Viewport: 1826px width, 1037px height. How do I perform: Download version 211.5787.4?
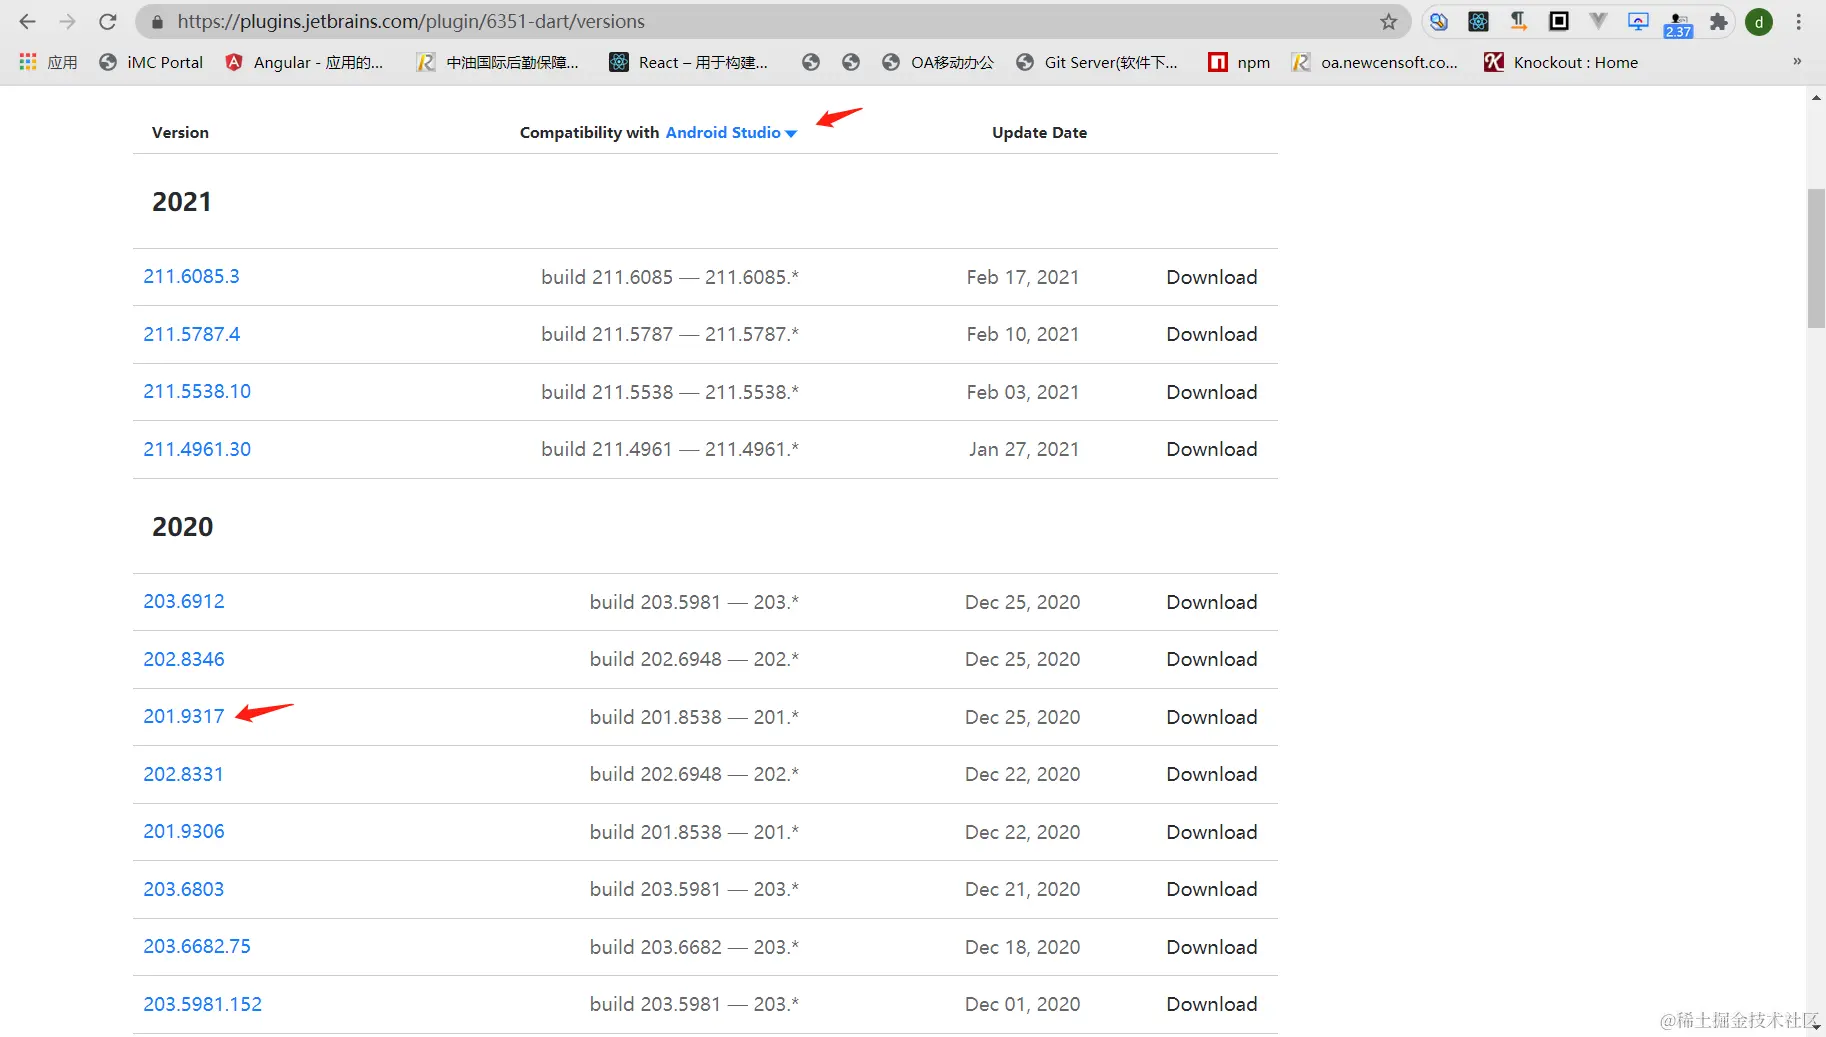tap(1212, 334)
